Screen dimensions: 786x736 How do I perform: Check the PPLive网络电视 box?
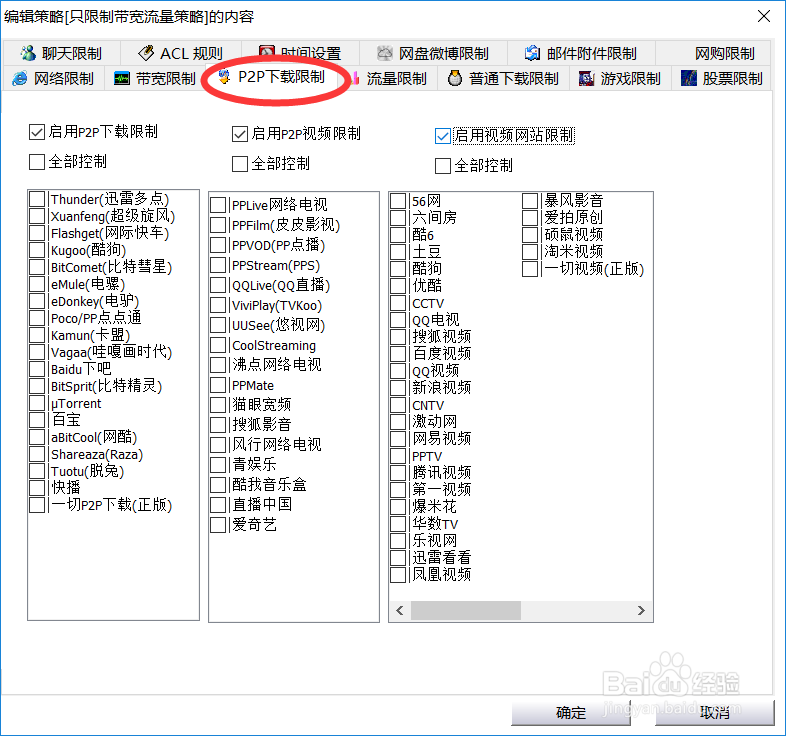tap(218, 205)
